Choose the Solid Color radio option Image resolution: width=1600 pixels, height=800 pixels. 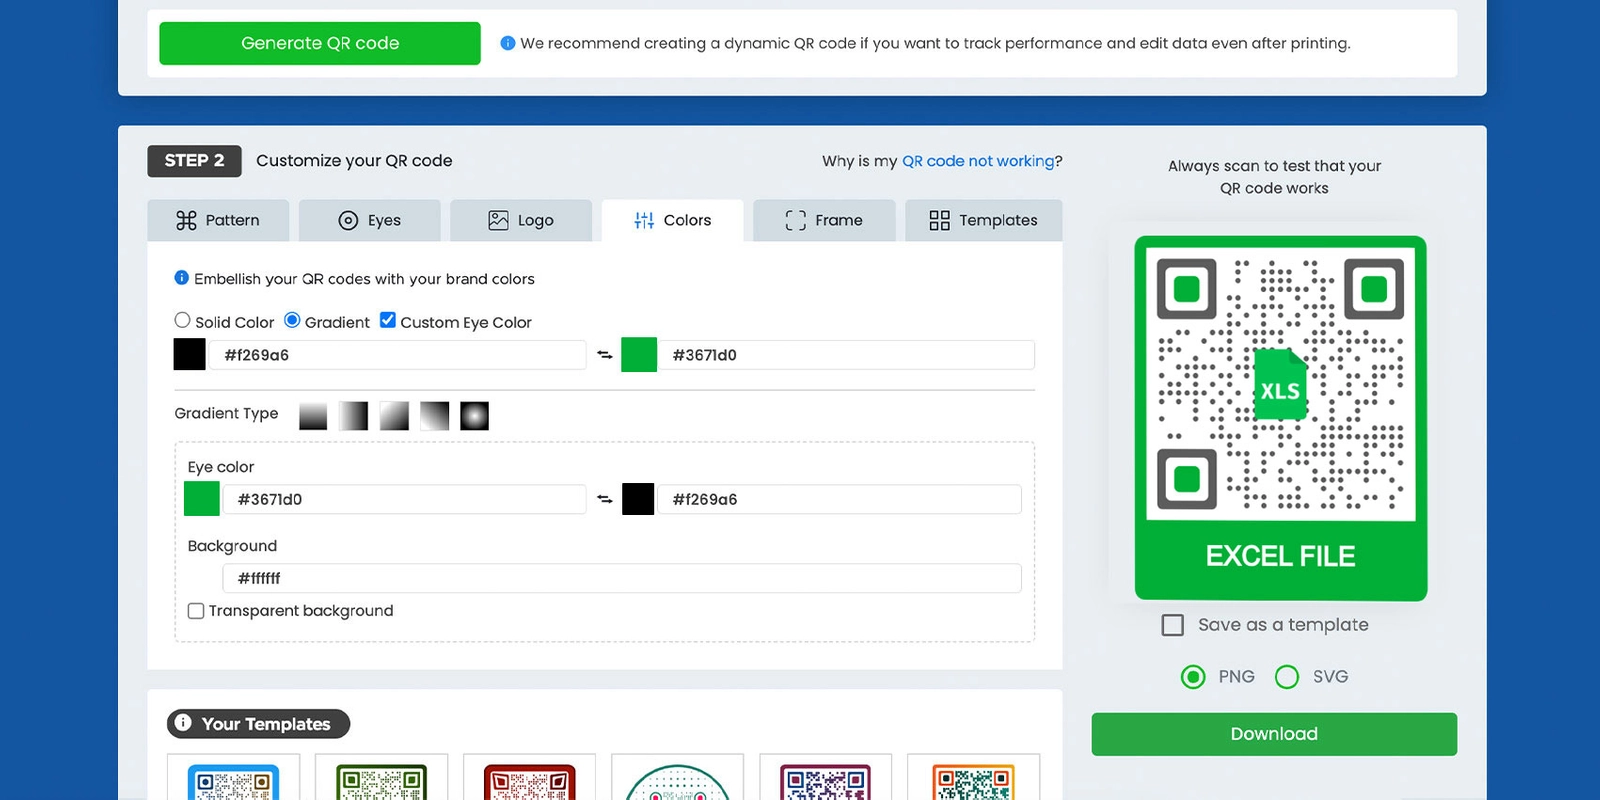pyautogui.click(x=182, y=320)
